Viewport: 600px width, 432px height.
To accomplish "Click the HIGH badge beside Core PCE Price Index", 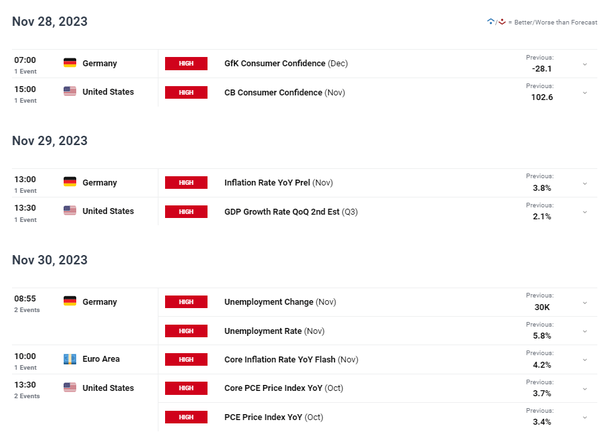I will pyautogui.click(x=186, y=387).
